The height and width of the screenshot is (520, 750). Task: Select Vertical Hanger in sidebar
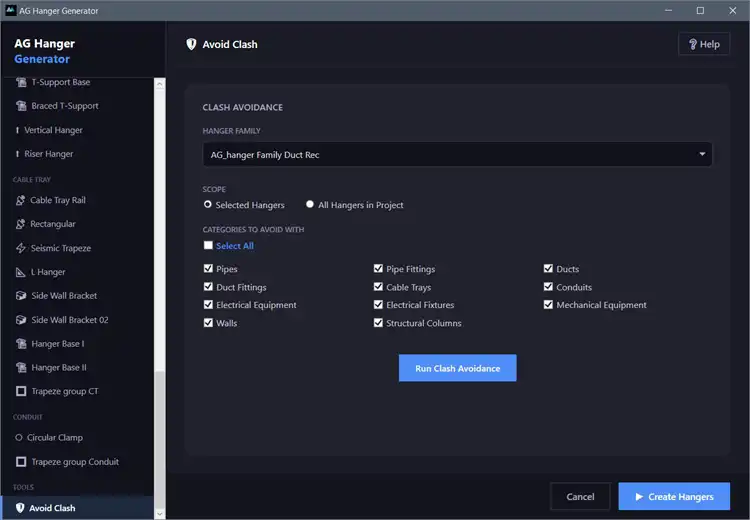click(77, 130)
